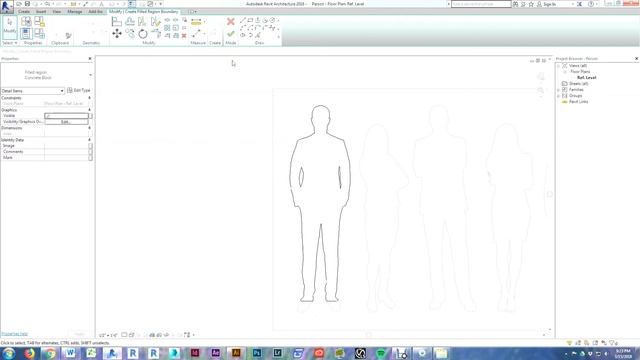The width and height of the screenshot is (640, 360).
Task: Click the Trim/Extend tool in Modify panel
Action: coord(156,34)
